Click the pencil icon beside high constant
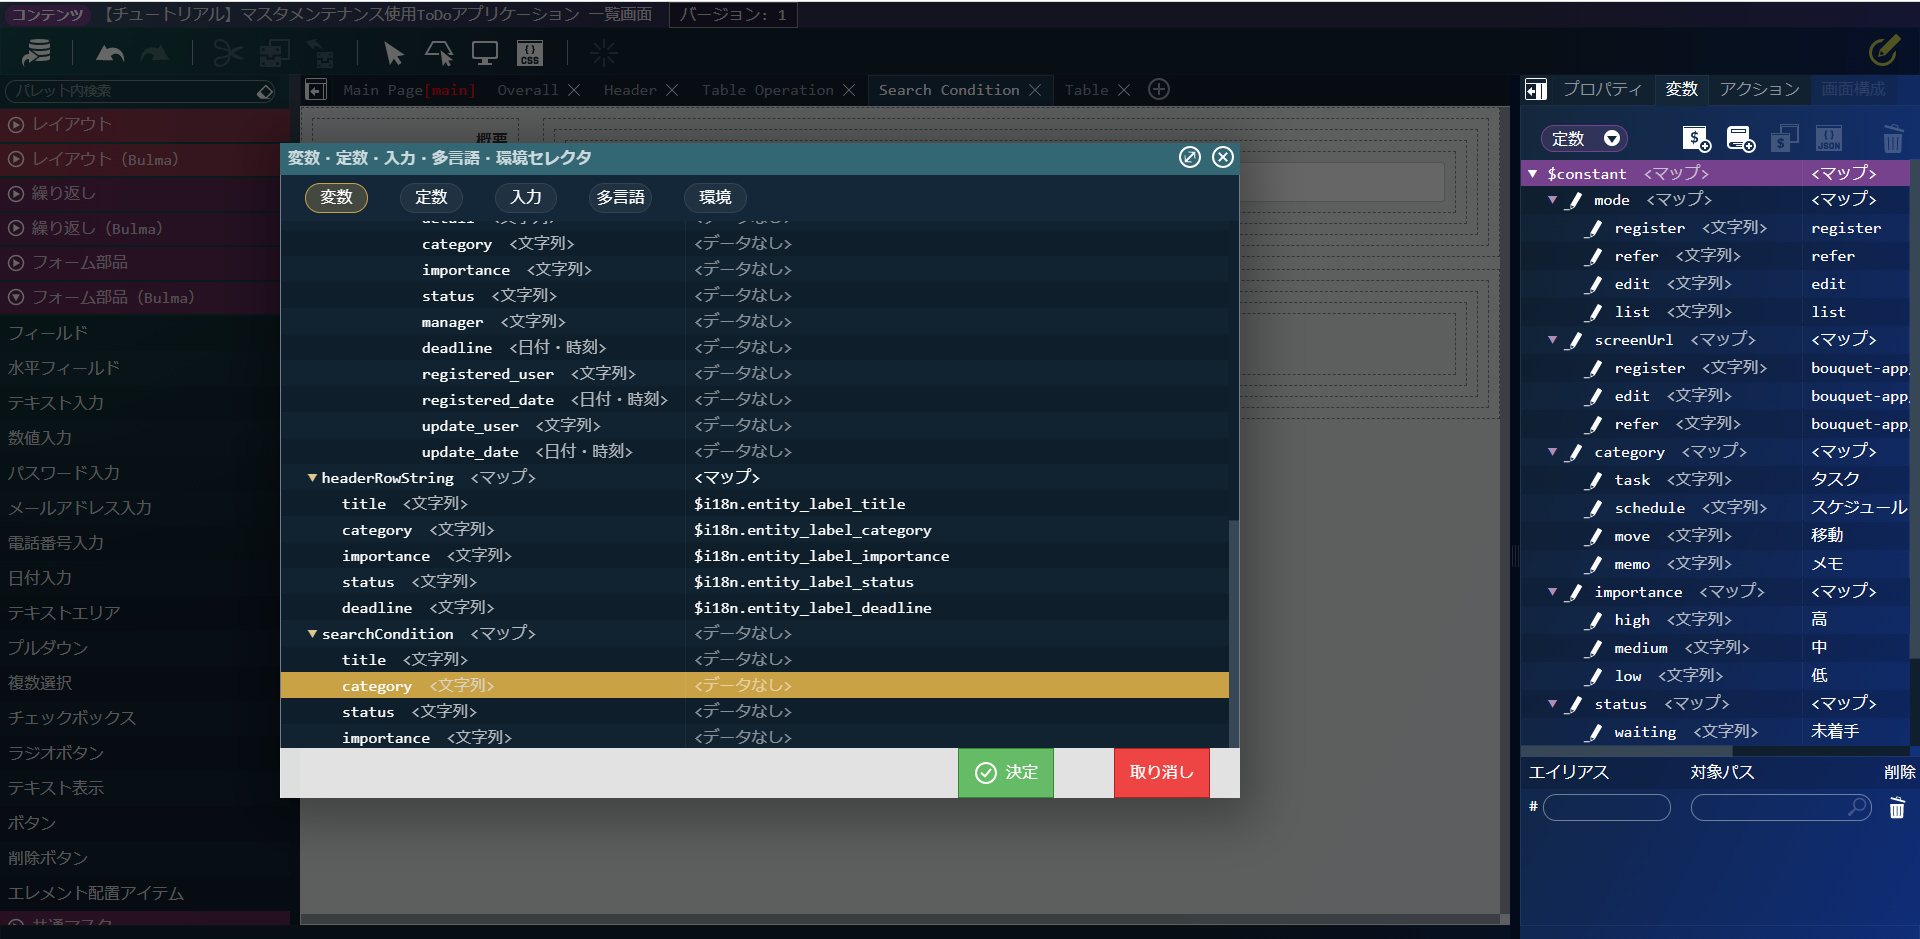The height and width of the screenshot is (939, 1920). [1595, 621]
